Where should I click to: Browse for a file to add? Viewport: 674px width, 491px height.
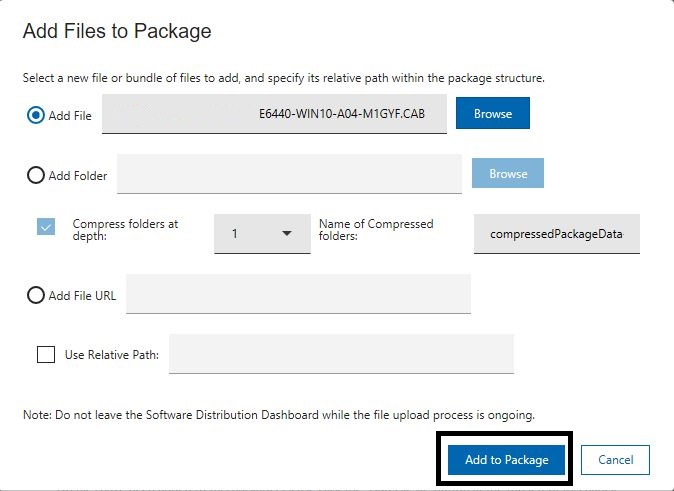[x=493, y=113]
